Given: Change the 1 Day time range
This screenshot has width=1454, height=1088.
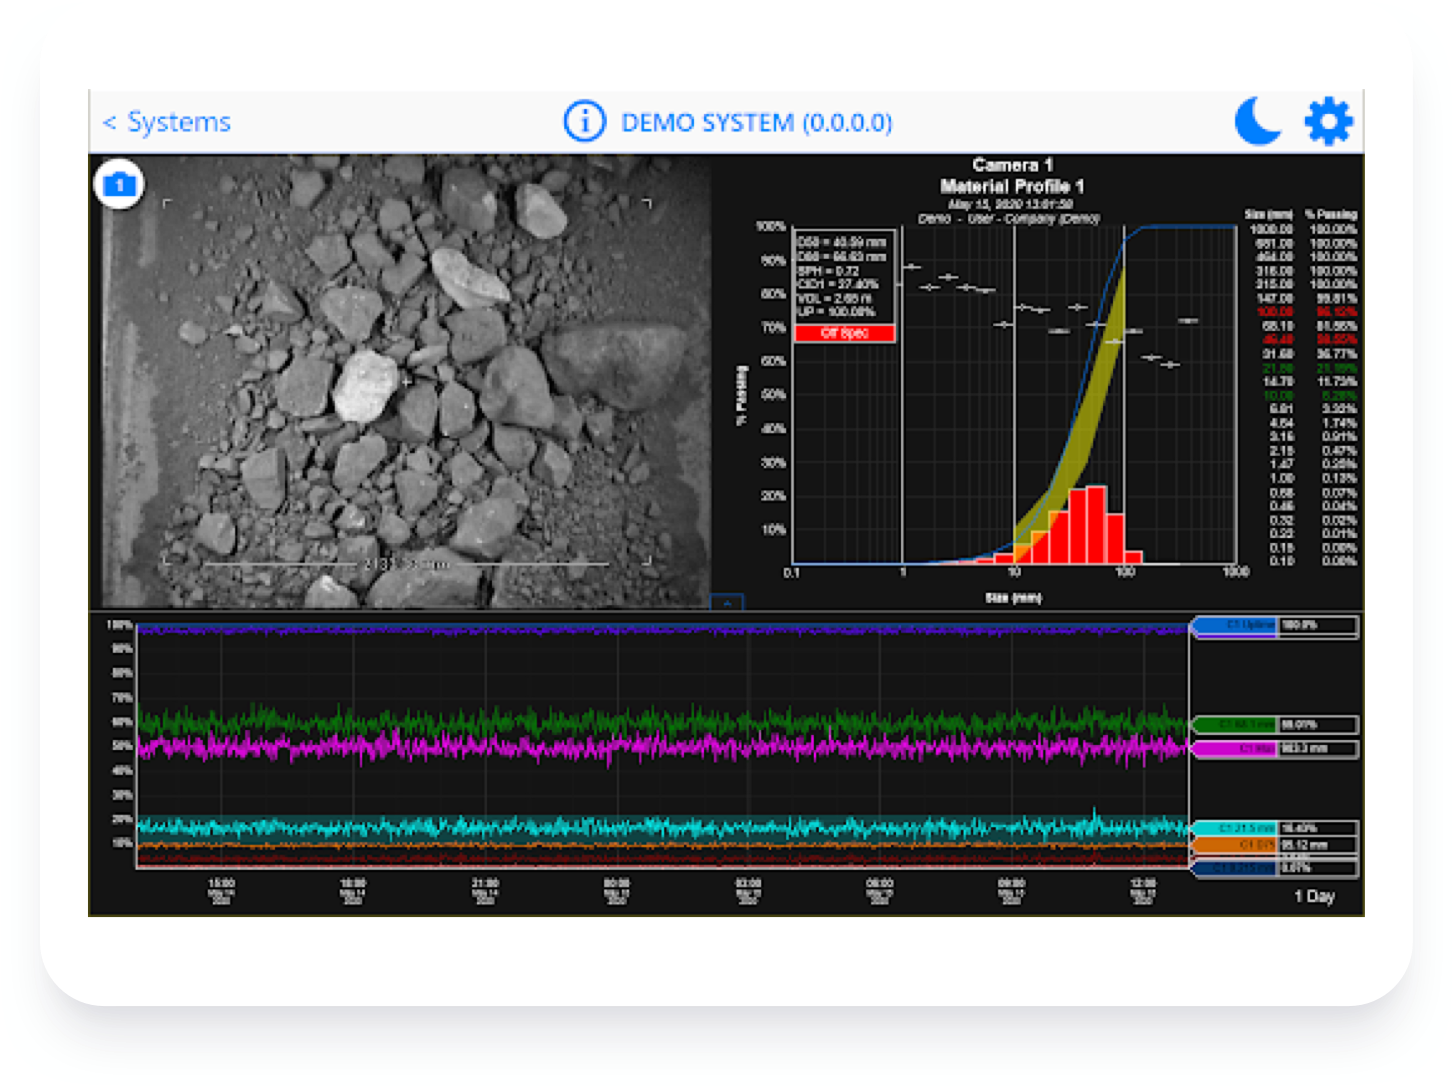Looking at the screenshot, I should 1314,896.
